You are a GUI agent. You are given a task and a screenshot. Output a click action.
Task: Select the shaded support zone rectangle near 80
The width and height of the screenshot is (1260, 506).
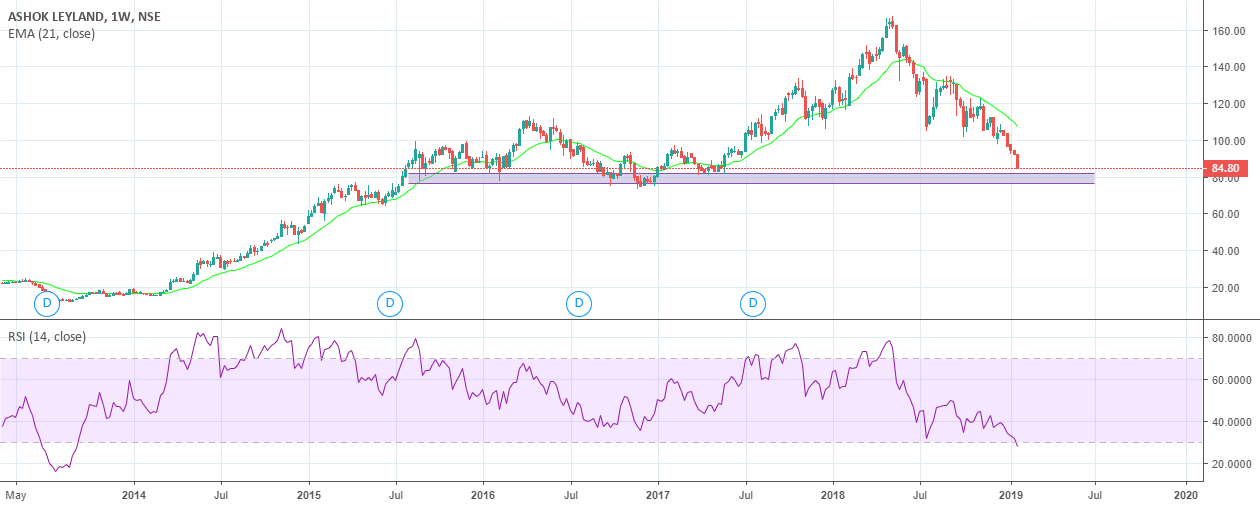(x=751, y=178)
